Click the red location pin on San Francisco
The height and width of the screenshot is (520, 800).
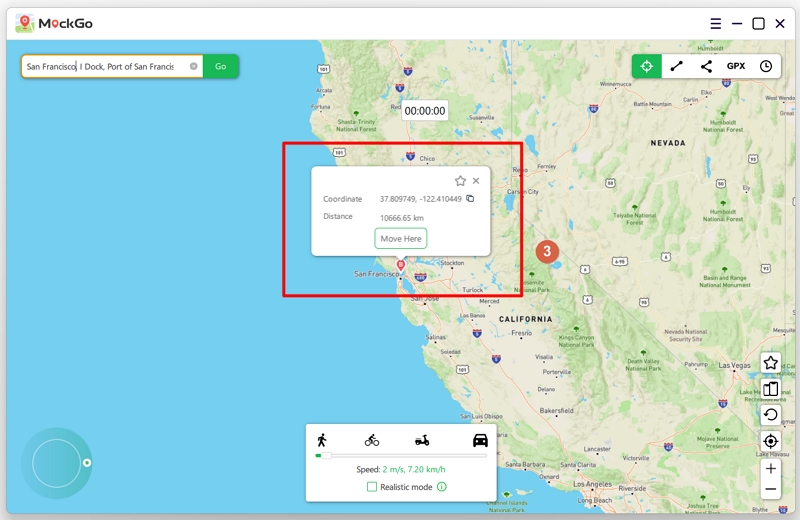(401, 265)
